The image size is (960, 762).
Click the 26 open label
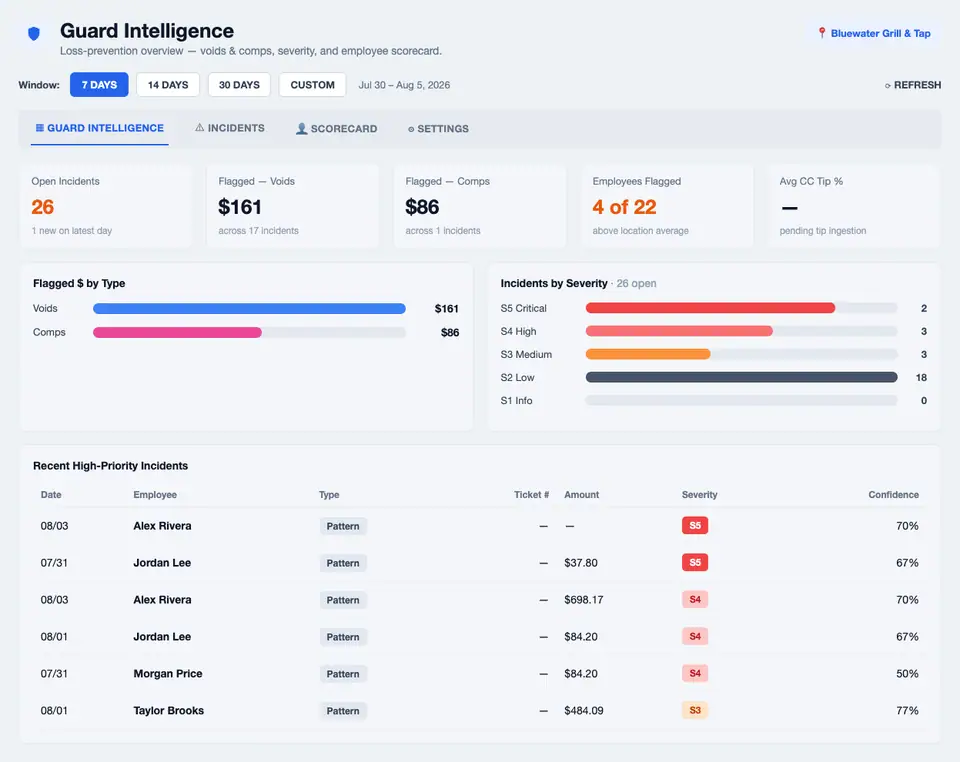click(x=636, y=283)
